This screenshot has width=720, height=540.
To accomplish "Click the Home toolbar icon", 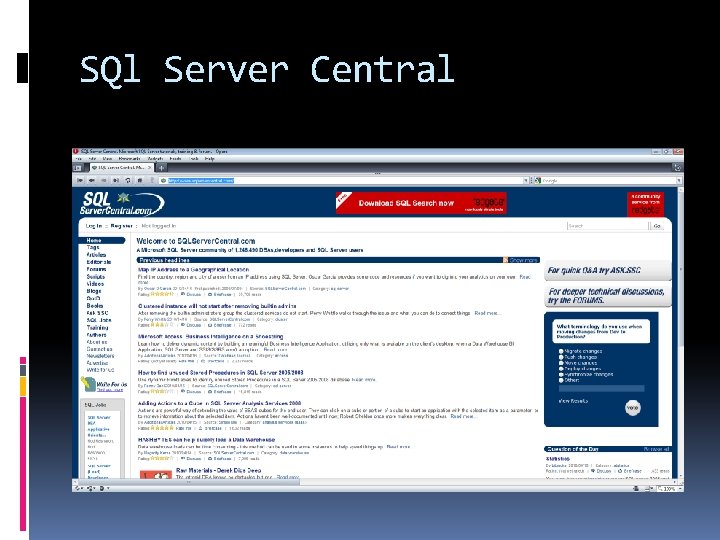I will [x=140, y=180].
